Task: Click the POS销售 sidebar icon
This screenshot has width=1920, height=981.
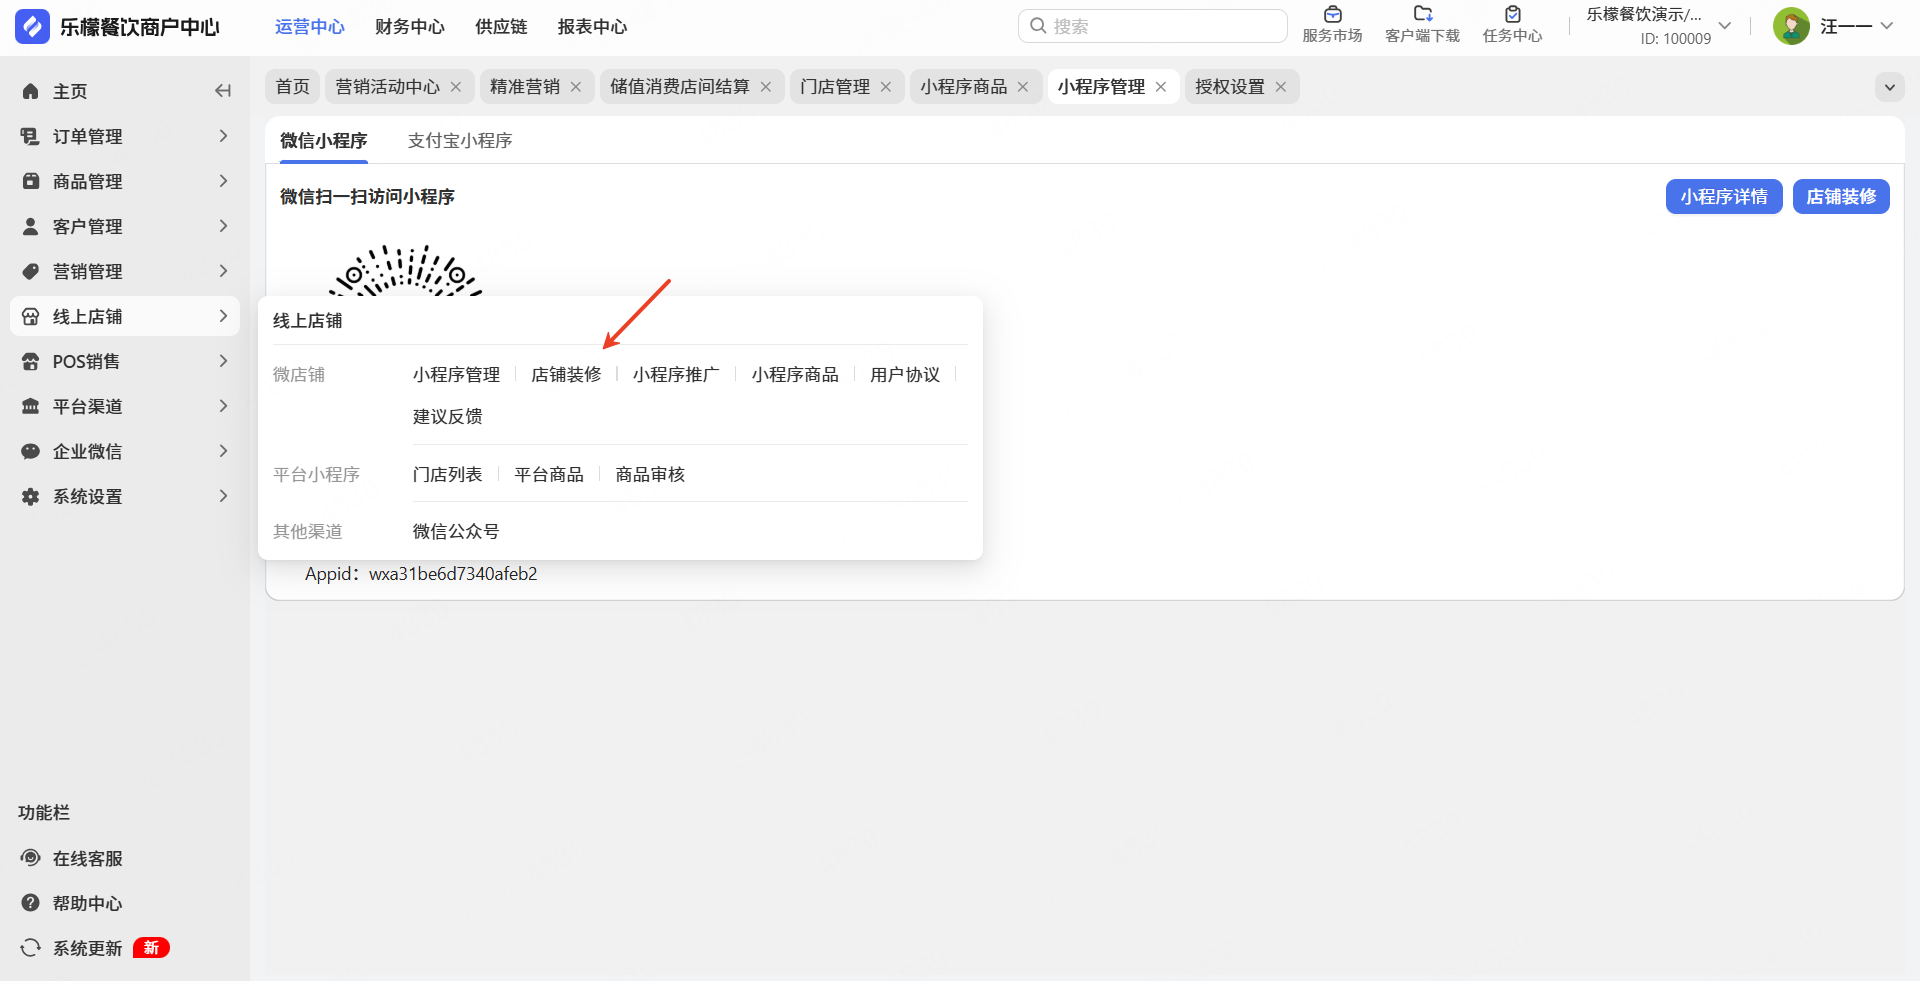Action: 31,361
